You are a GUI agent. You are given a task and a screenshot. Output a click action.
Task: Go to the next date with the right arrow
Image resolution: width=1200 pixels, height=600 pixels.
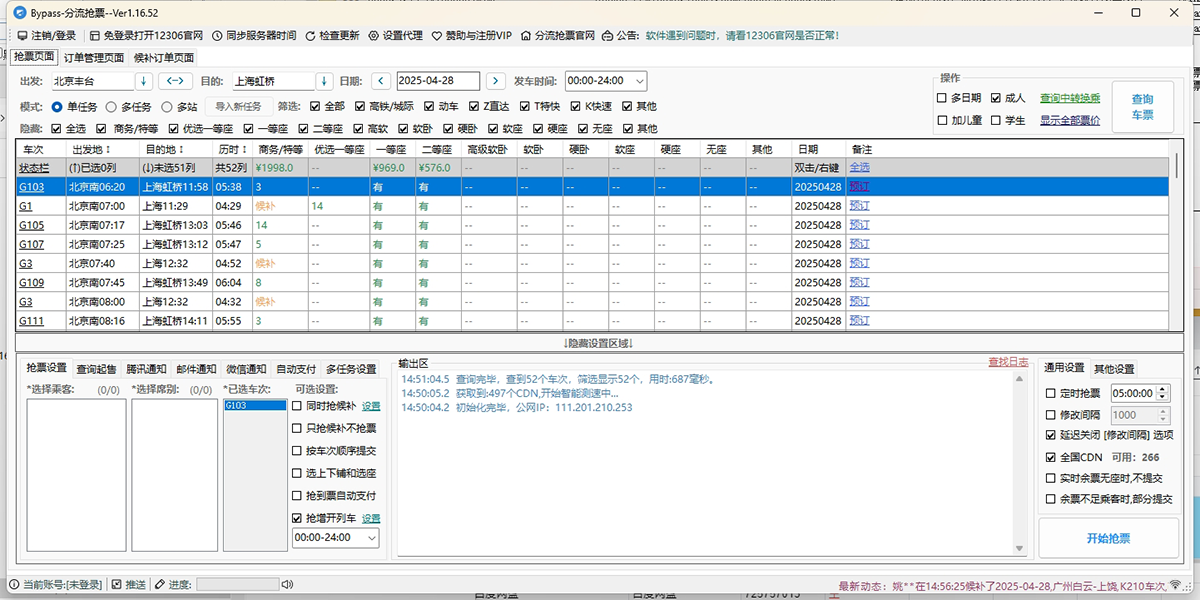pyautogui.click(x=495, y=81)
